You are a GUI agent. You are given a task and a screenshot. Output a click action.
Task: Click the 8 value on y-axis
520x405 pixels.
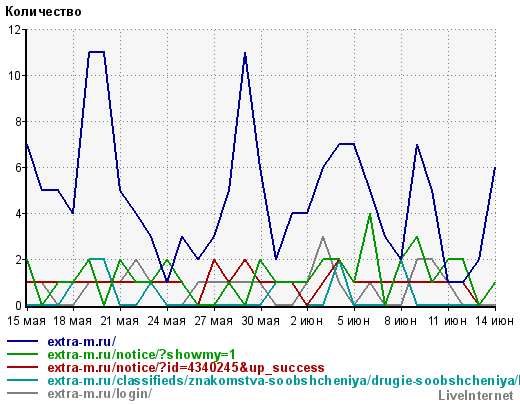pyautogui.click(x=18, y=122)
